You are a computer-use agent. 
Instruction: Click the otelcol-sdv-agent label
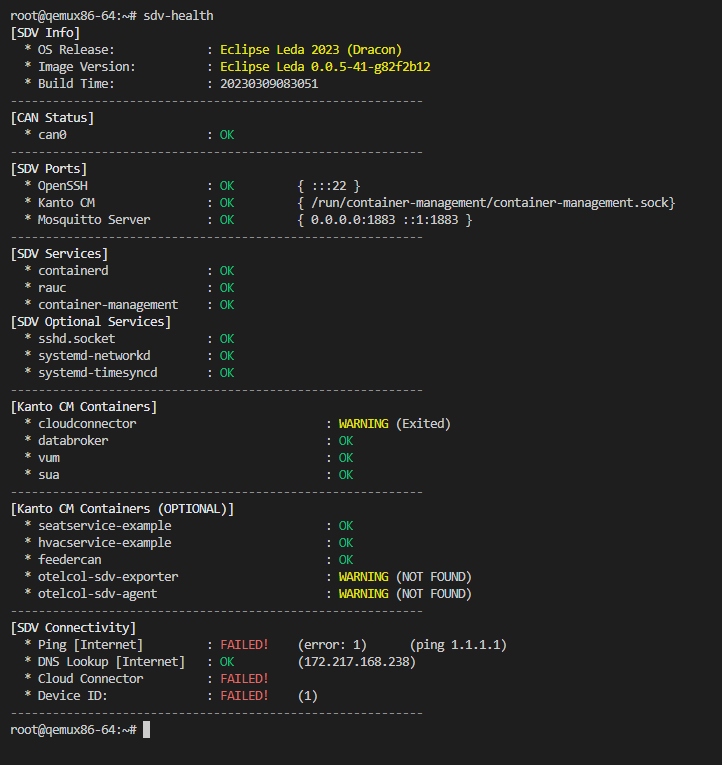(98, 594)
